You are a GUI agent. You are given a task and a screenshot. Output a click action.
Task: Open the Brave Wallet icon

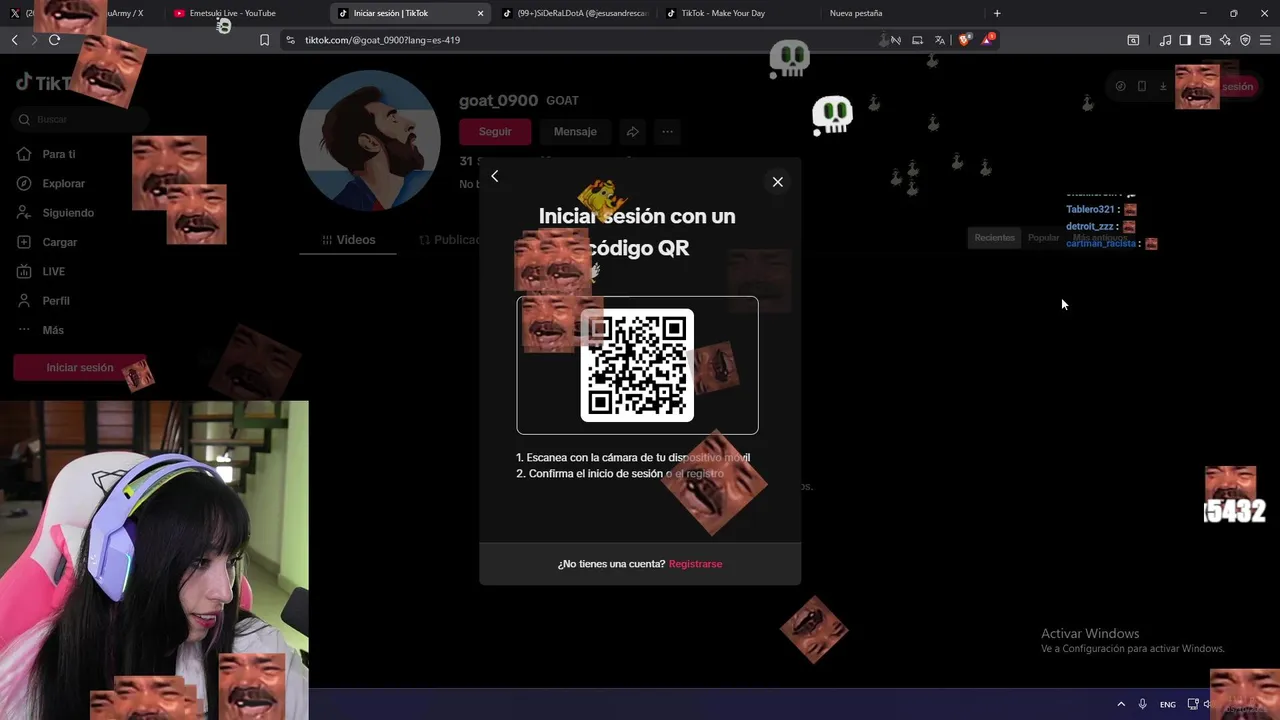pos(1205,40)
